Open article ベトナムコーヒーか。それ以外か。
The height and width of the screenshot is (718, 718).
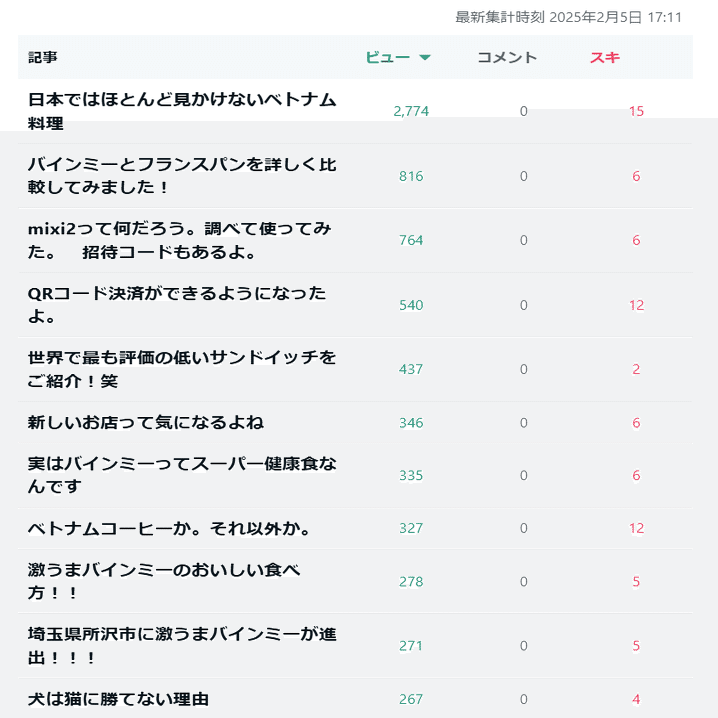(x=169, y=528)
